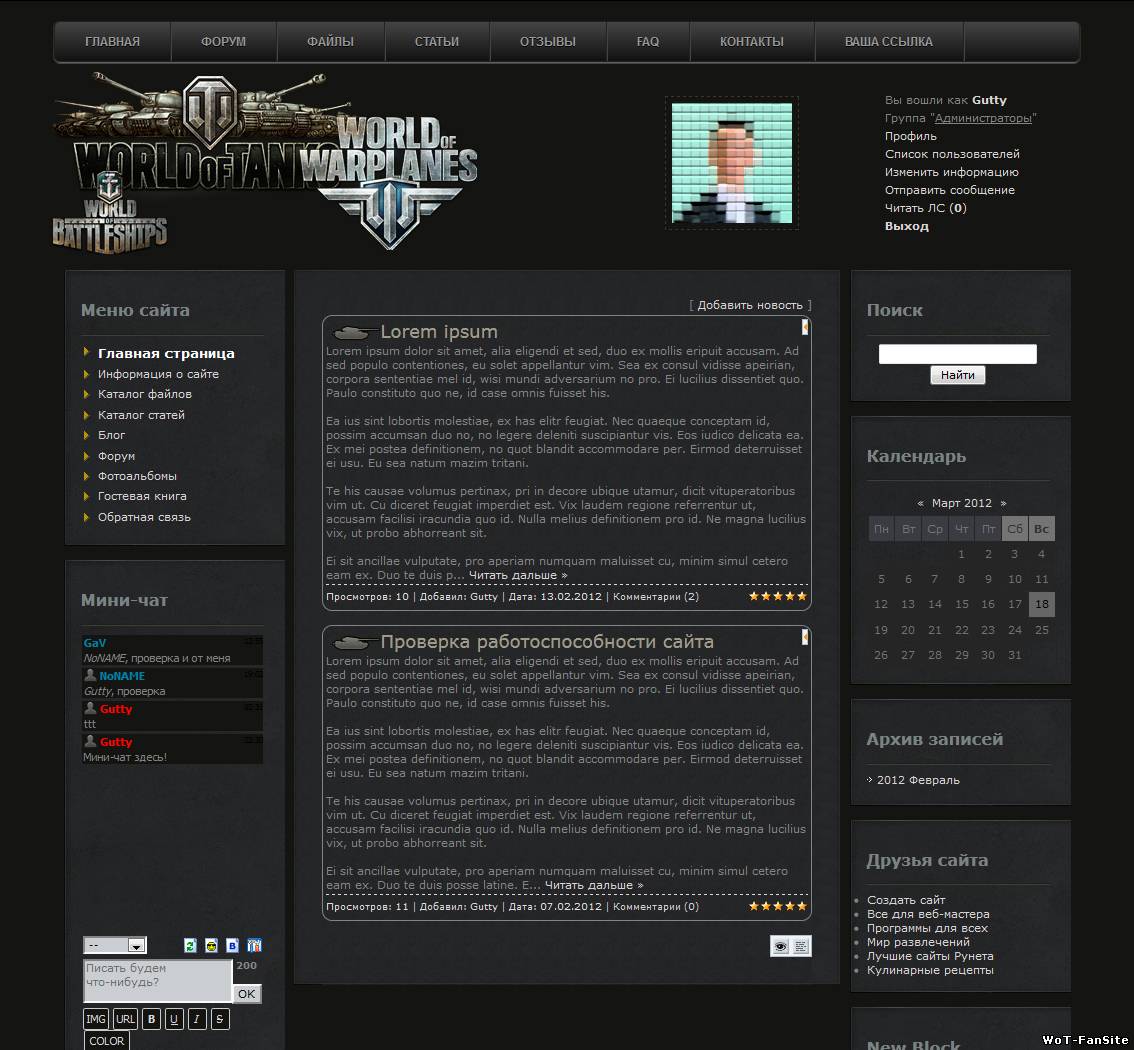Viewport: 1134px width, 1050px height.
Task: Focus the mini-chat message text area
Action: pos(158,981)
